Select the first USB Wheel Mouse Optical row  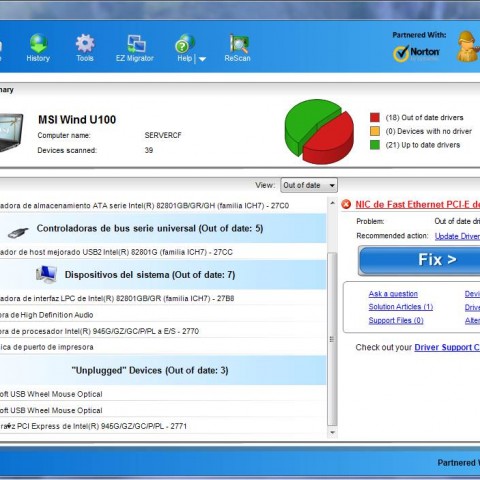pyautogui.click(x=163, y=394)
